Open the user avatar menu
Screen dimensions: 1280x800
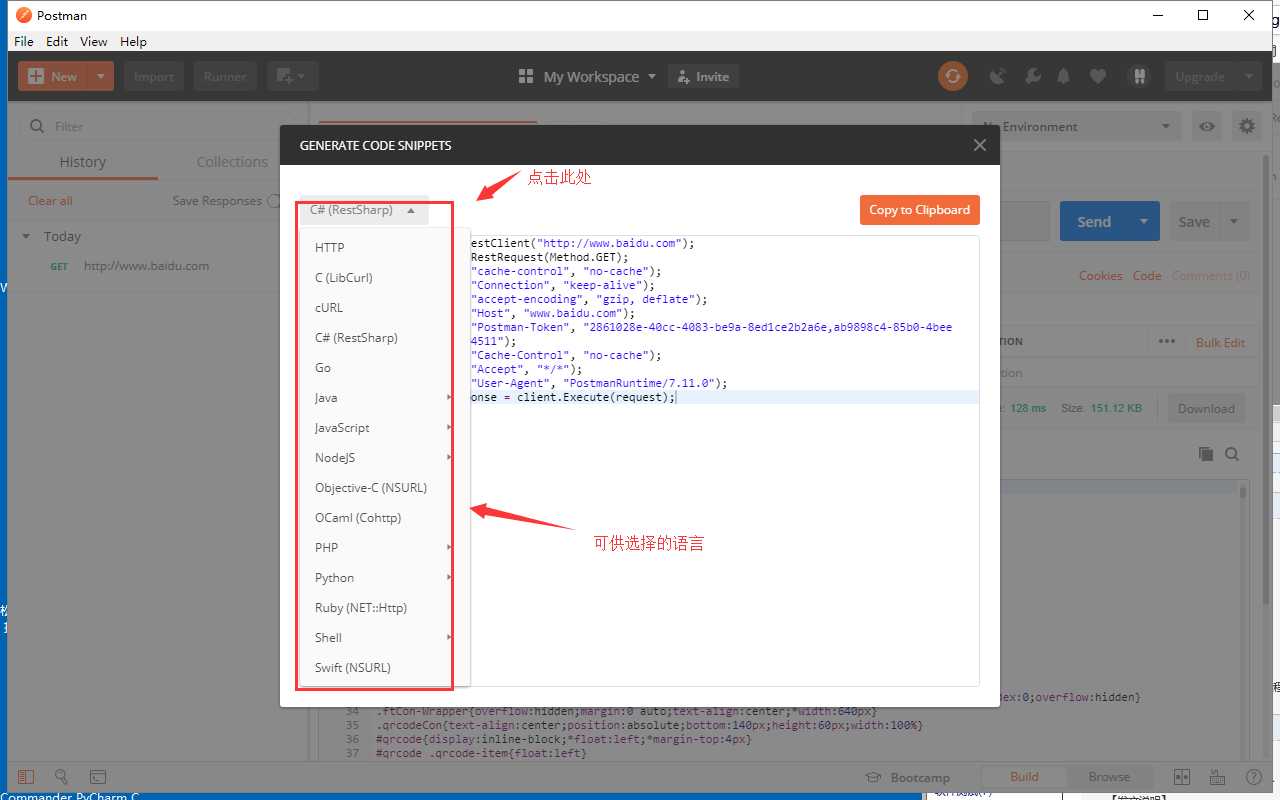(x=1138, y=76)
